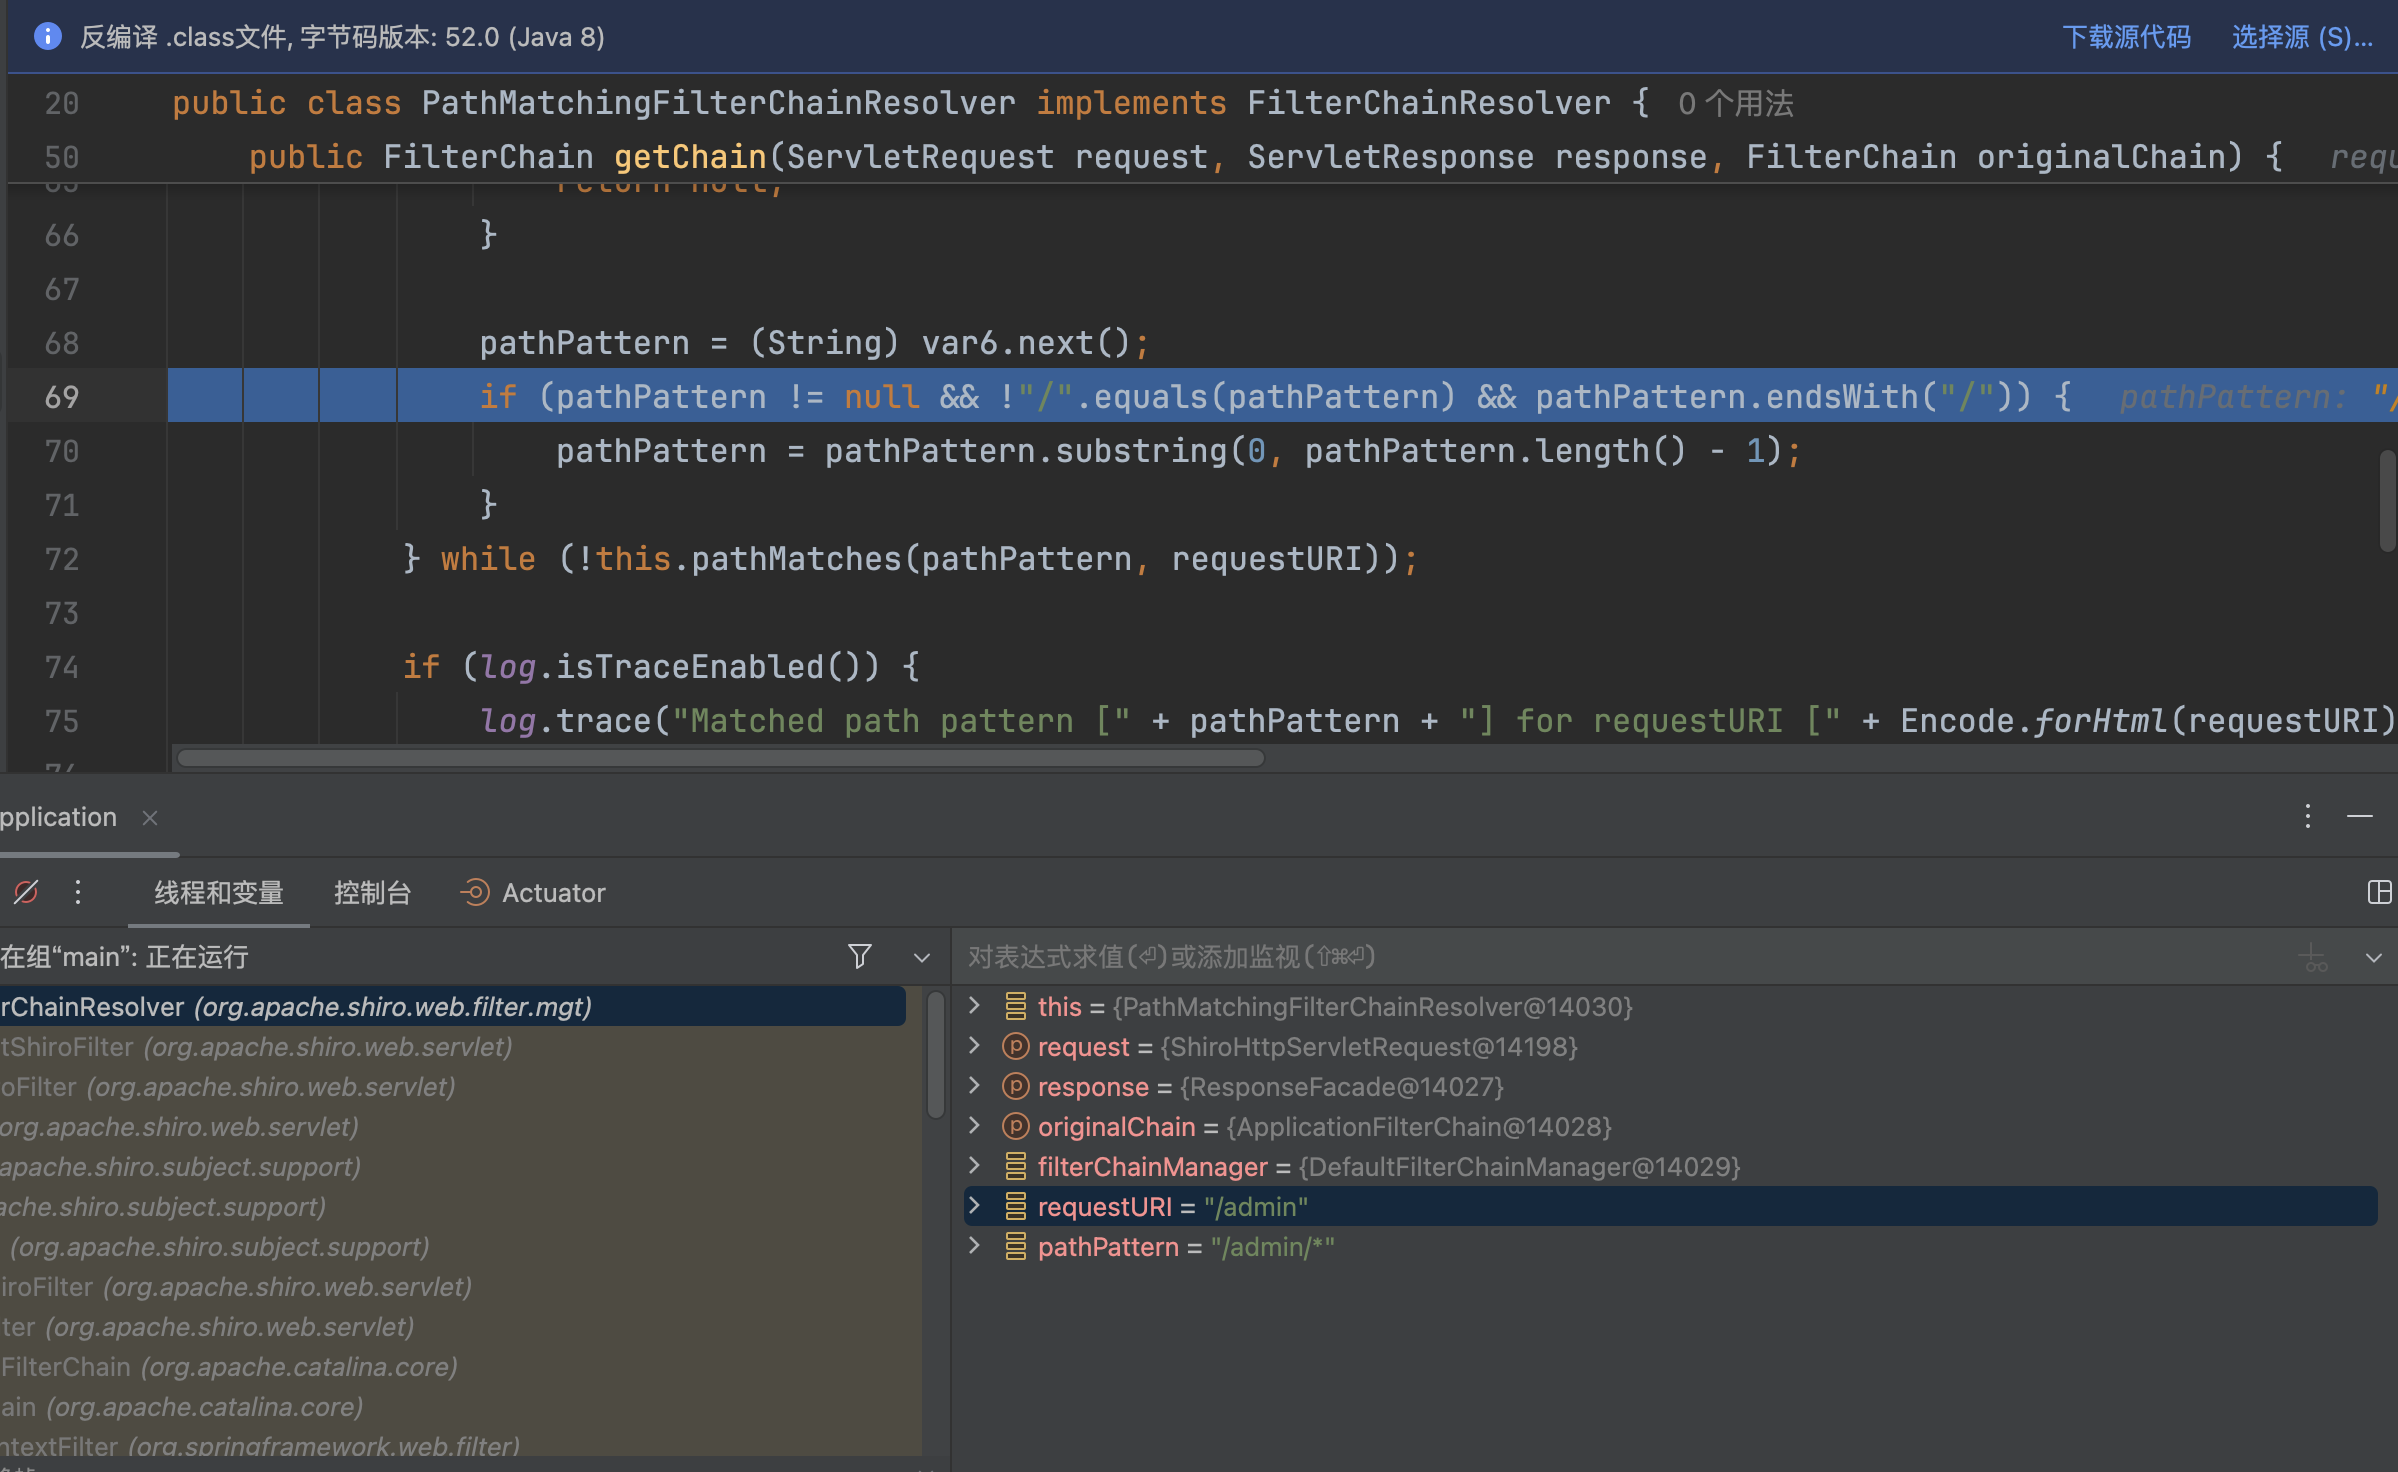Screen dimensions: 2398x1472
Task: Toggle the debug layout settings icon
Action: [2379, 892]
